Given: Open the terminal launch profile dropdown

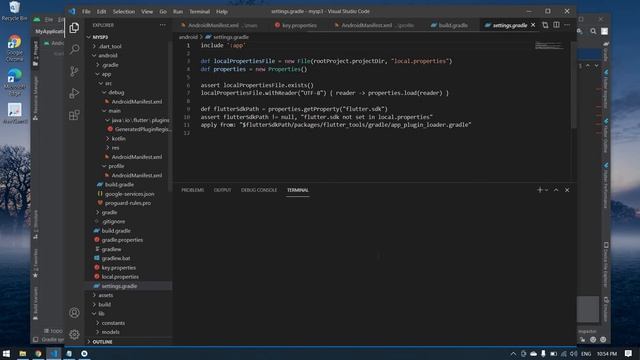Looking at the screenshot, I should 547,190.
